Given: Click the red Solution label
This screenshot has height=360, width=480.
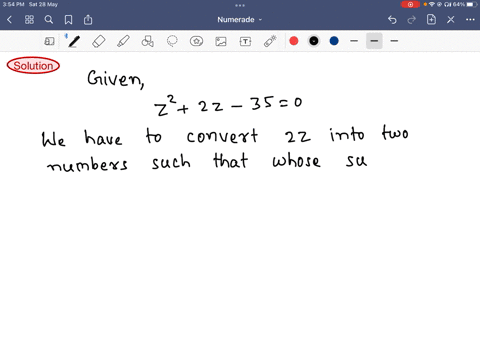Looking at the screenshot, I should pyautogui.click(x=33, y=65).
